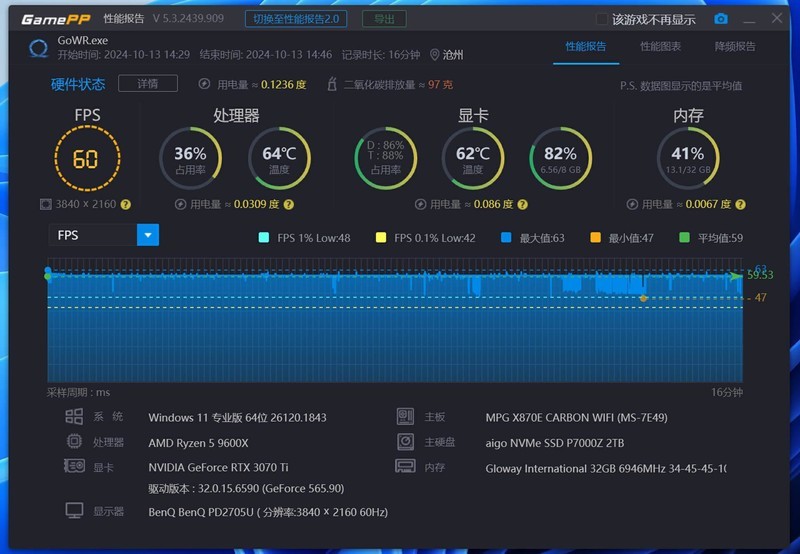The width and height of the screenshot is (800, 554).
Task: Click the green 59.53 average arrow marker
Action: coord(735,276)
